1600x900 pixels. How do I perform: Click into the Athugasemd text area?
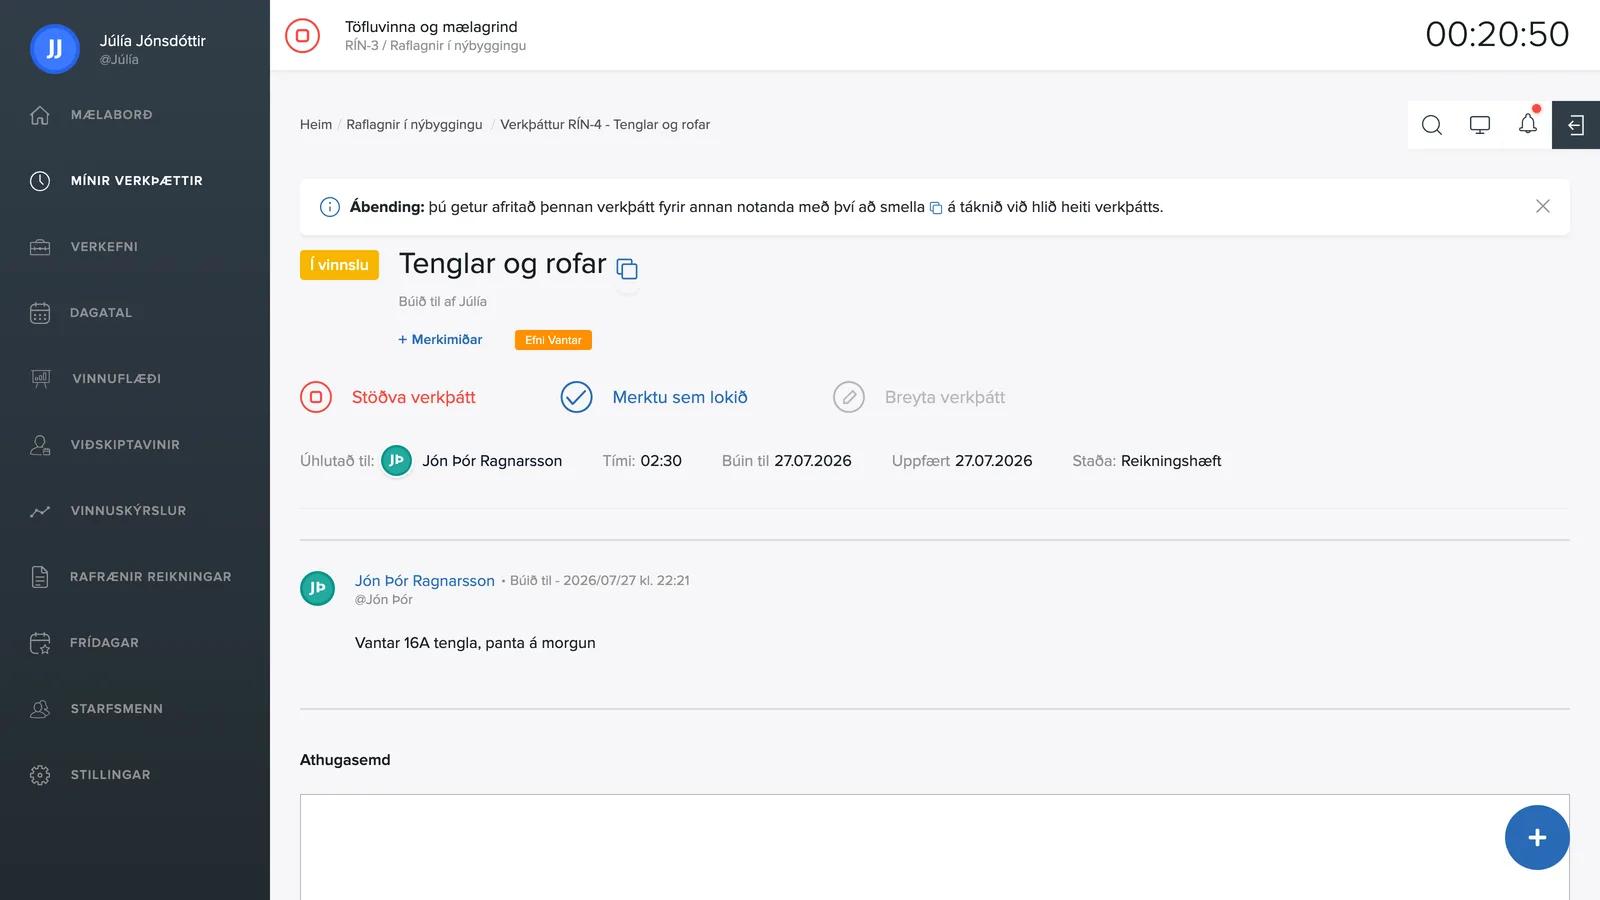935,847
